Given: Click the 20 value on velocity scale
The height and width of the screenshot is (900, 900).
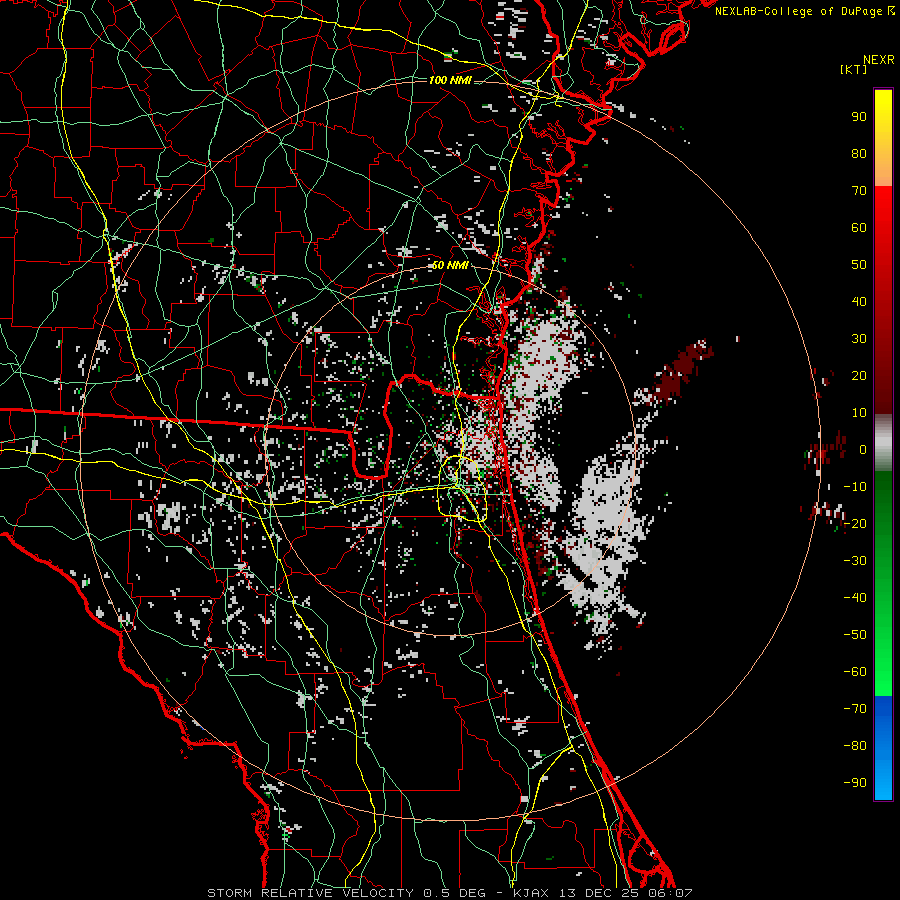Looking at the screenshot, I should [859, 376].
